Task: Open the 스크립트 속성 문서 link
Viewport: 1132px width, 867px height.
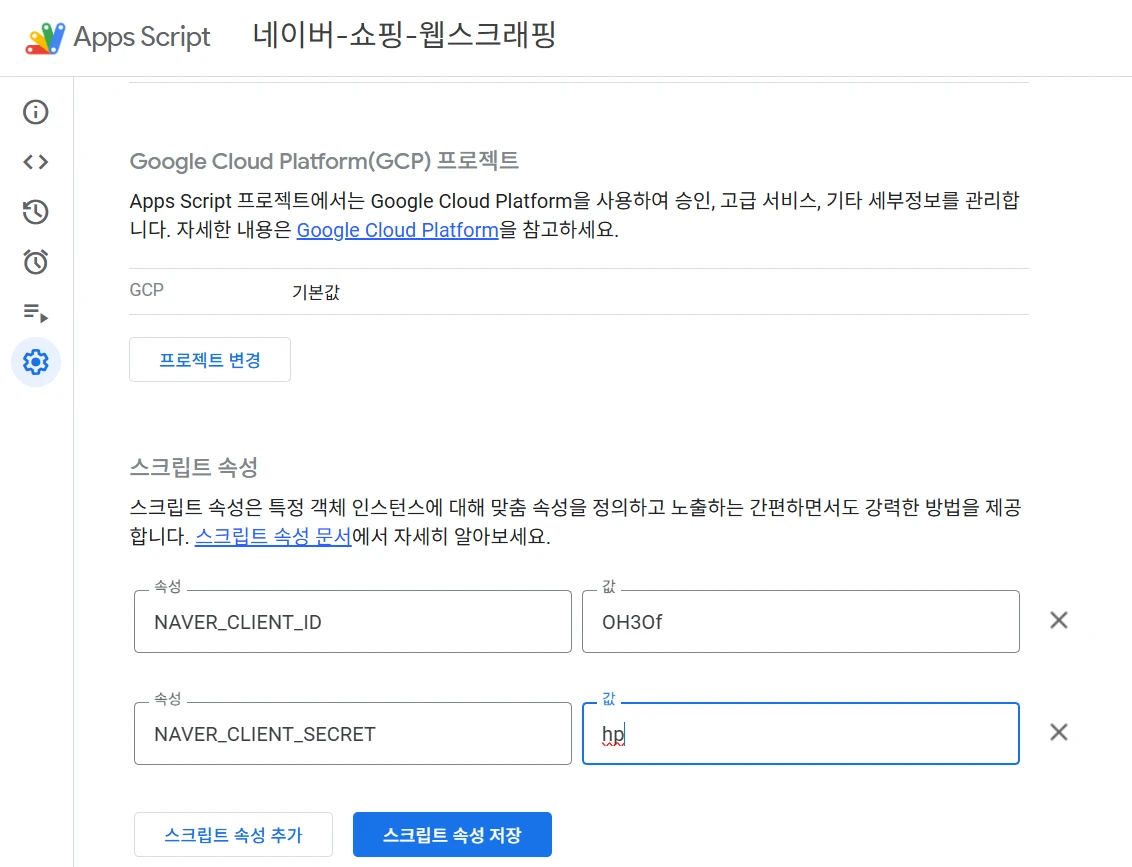Action: (x=272, y=536)
